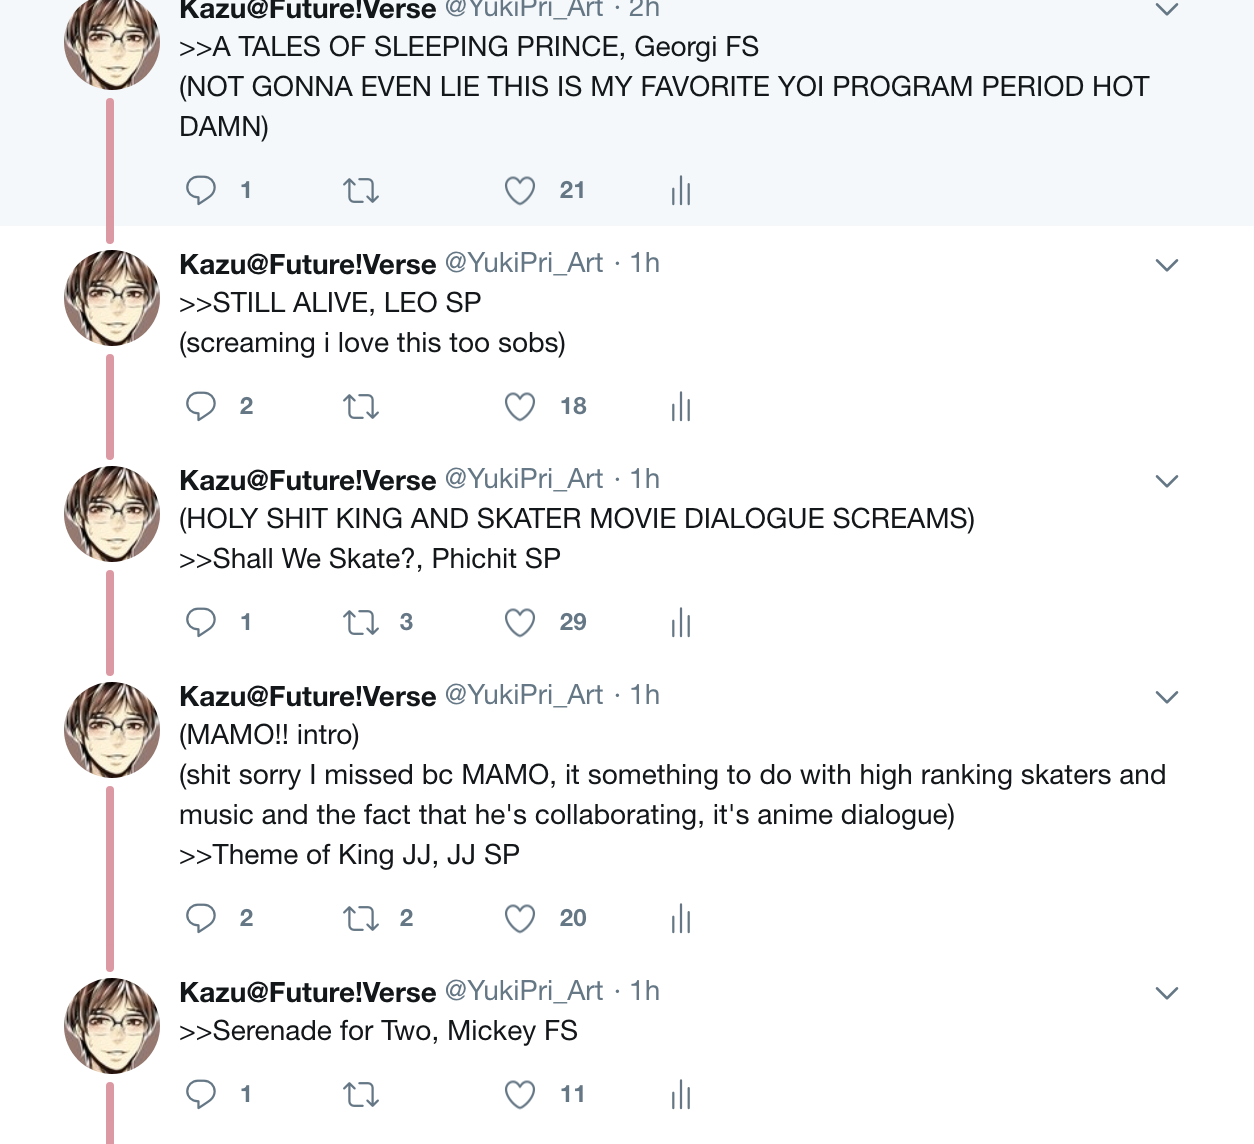
Task: Like the Tales of Sleeping Prince tweet
Action: tap(520, 190)
